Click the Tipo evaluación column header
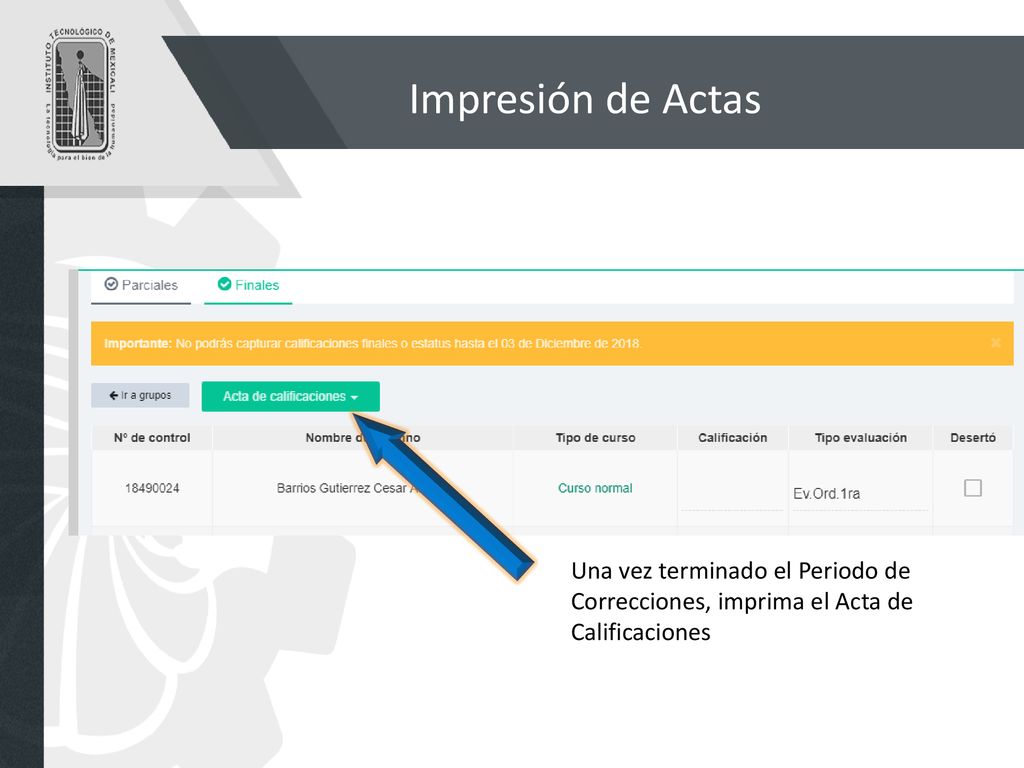The height and width of the screenshot is (768, 1024). pos(861,438)
